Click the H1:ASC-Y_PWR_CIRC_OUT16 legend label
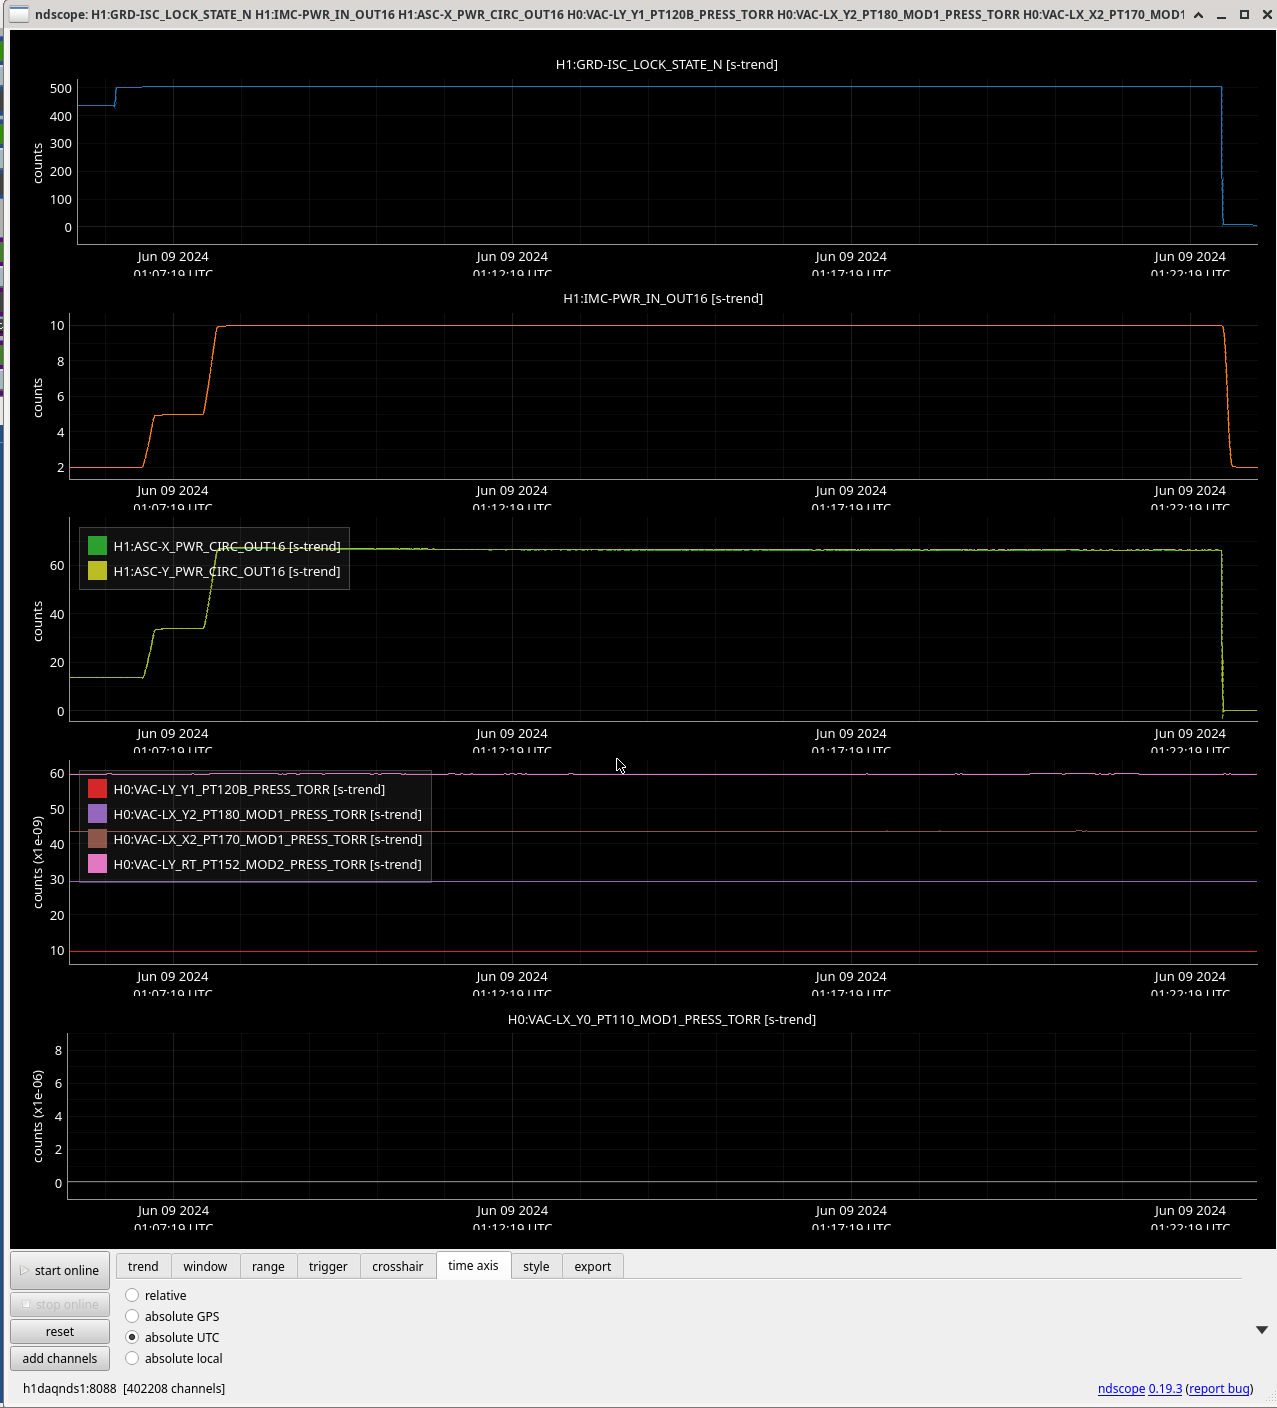The image size is (1277, 1408). tap(227, 571)
